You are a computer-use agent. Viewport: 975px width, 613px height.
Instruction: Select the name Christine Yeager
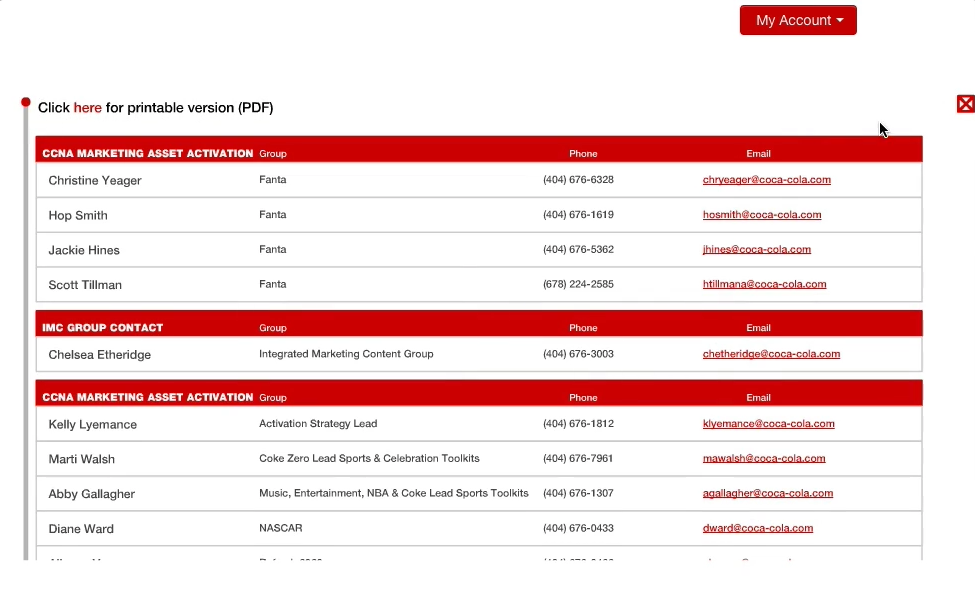tap(95, 180)
